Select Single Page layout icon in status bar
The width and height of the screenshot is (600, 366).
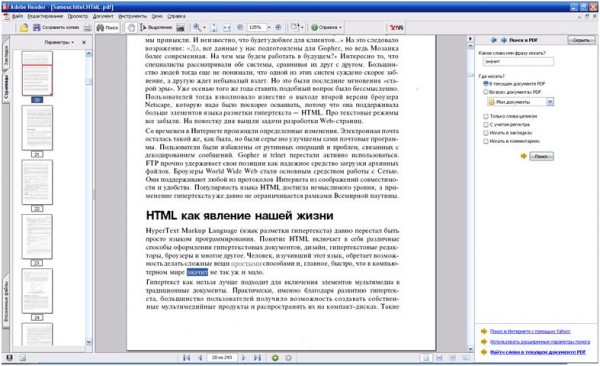426,358
